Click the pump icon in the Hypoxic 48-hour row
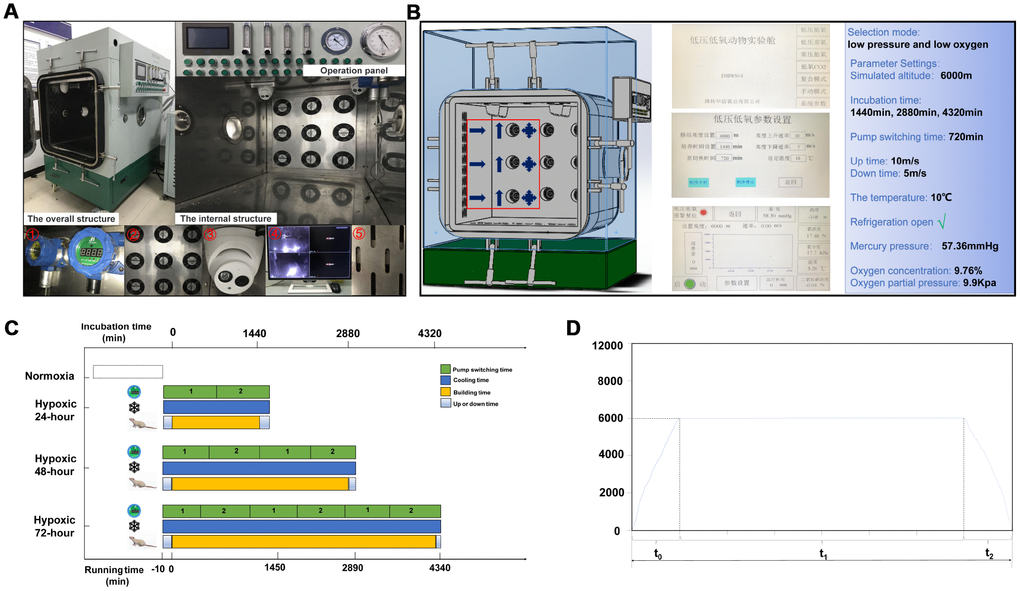Image resolution: width=1020 pixels, height=591 pixels. coord(135,452)
